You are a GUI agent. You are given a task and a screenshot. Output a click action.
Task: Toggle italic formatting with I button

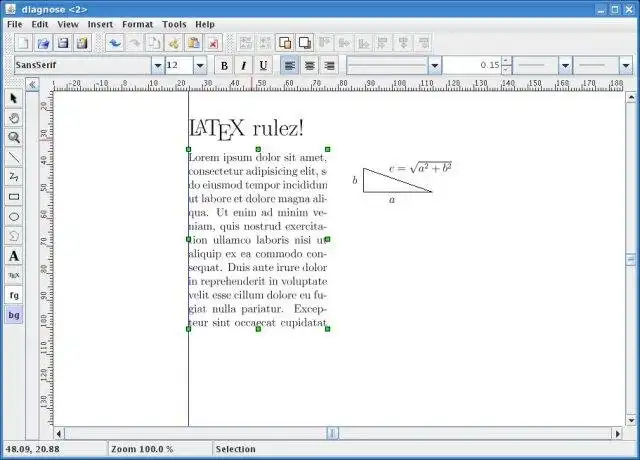244,65
